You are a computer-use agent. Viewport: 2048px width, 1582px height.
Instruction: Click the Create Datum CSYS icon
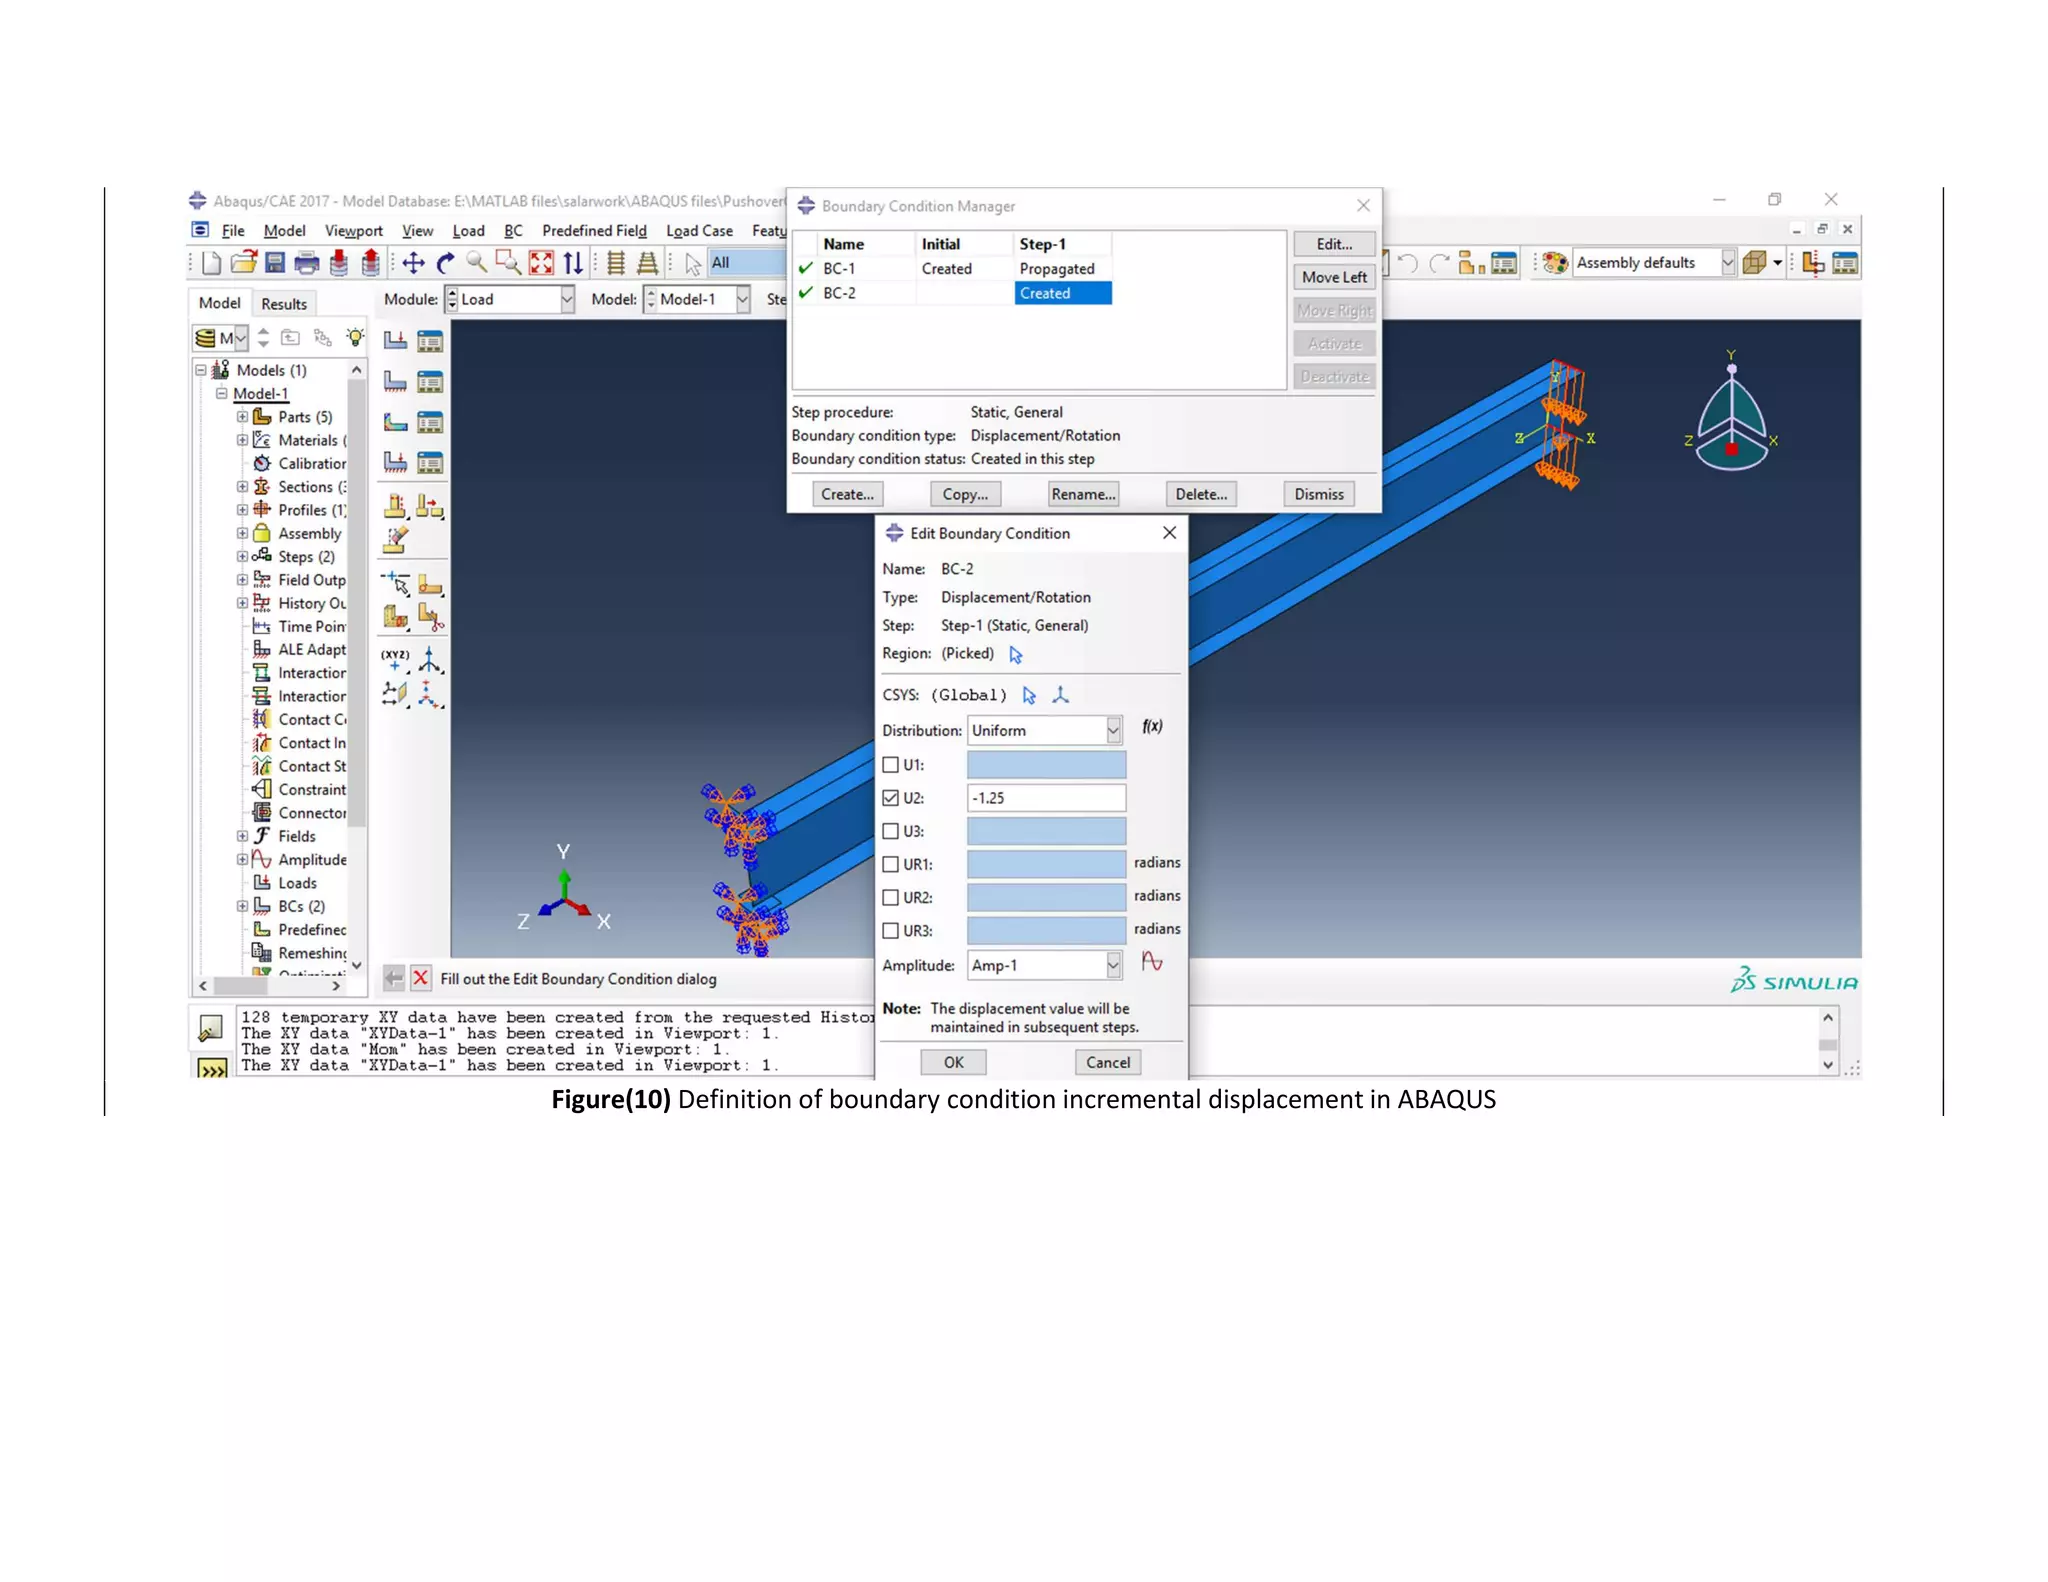[x=1061, y=695]
